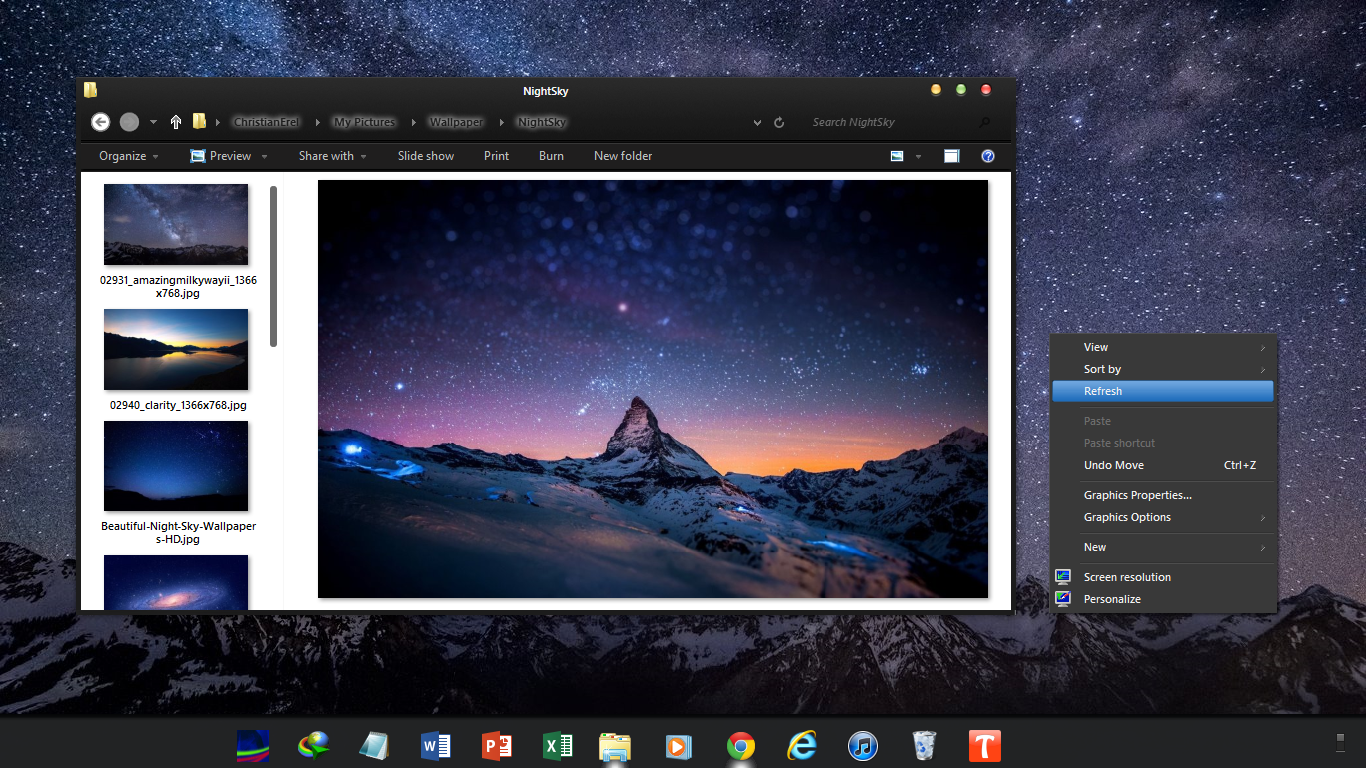Navigate back with the back arrow
Viewport: 1366px width, 768px height.
[x=100, y=122]
